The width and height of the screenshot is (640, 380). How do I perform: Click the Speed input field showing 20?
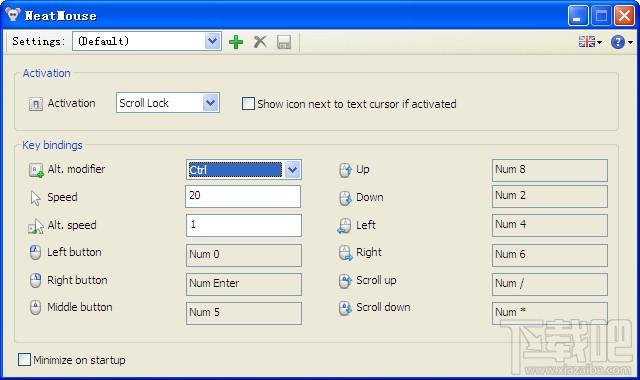click(x=243, y=196)
